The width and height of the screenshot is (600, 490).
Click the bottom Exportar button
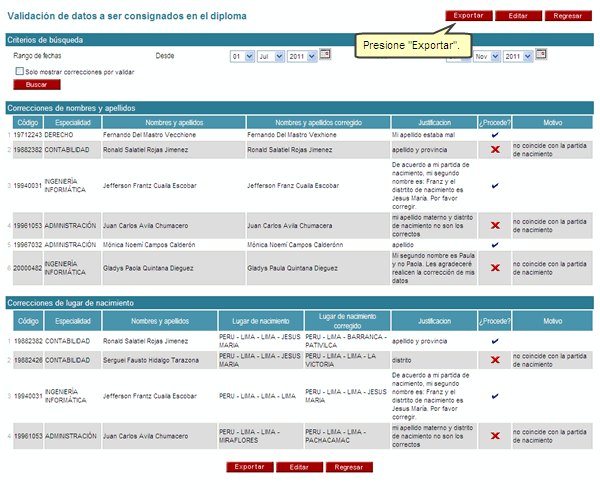coord(250,467)
